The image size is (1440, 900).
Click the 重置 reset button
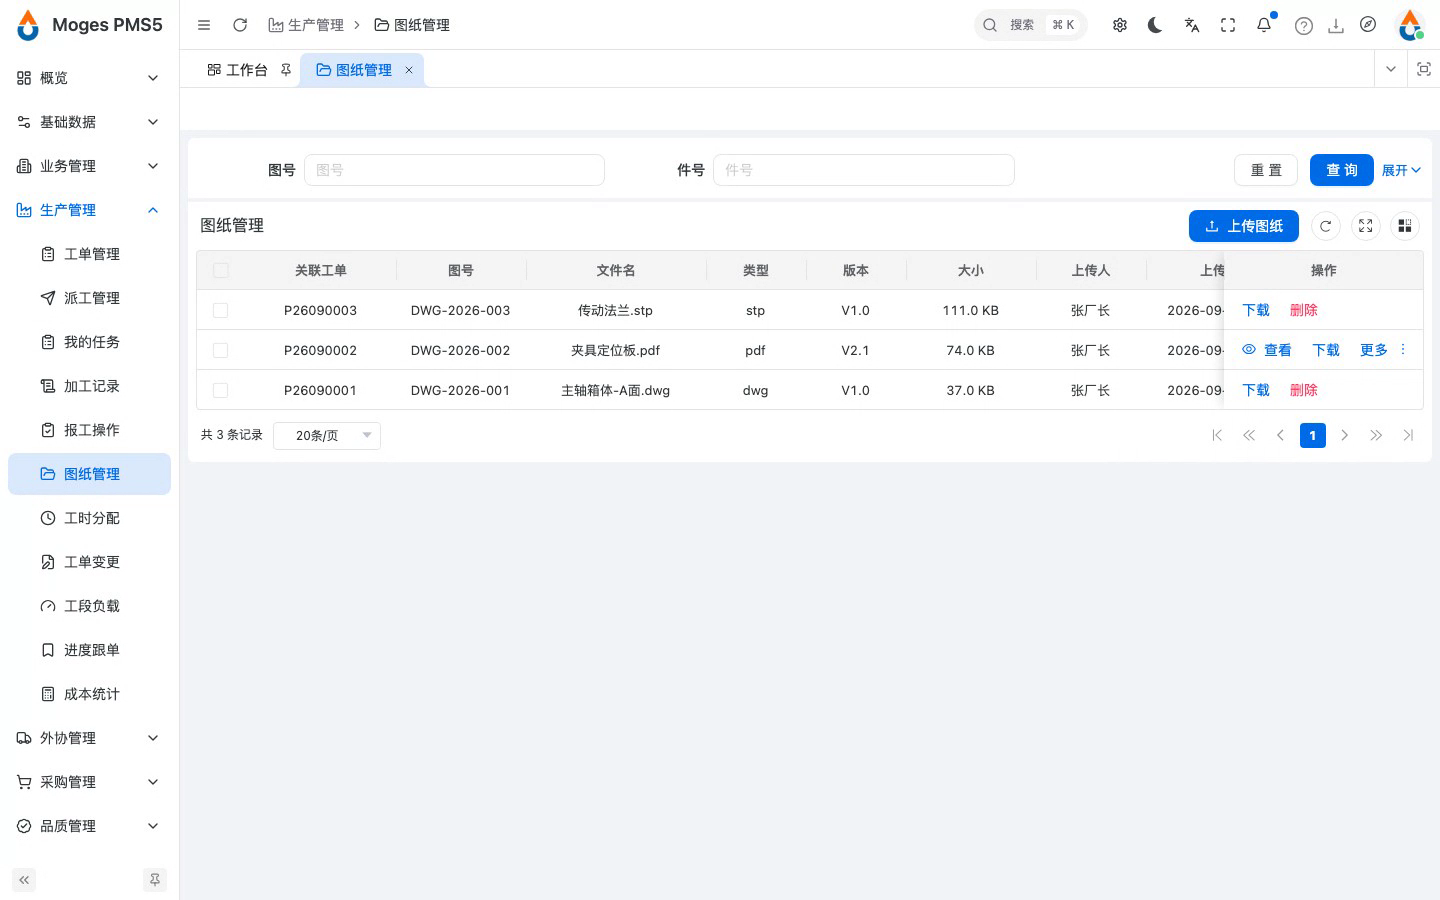(x=1266, y=170)
